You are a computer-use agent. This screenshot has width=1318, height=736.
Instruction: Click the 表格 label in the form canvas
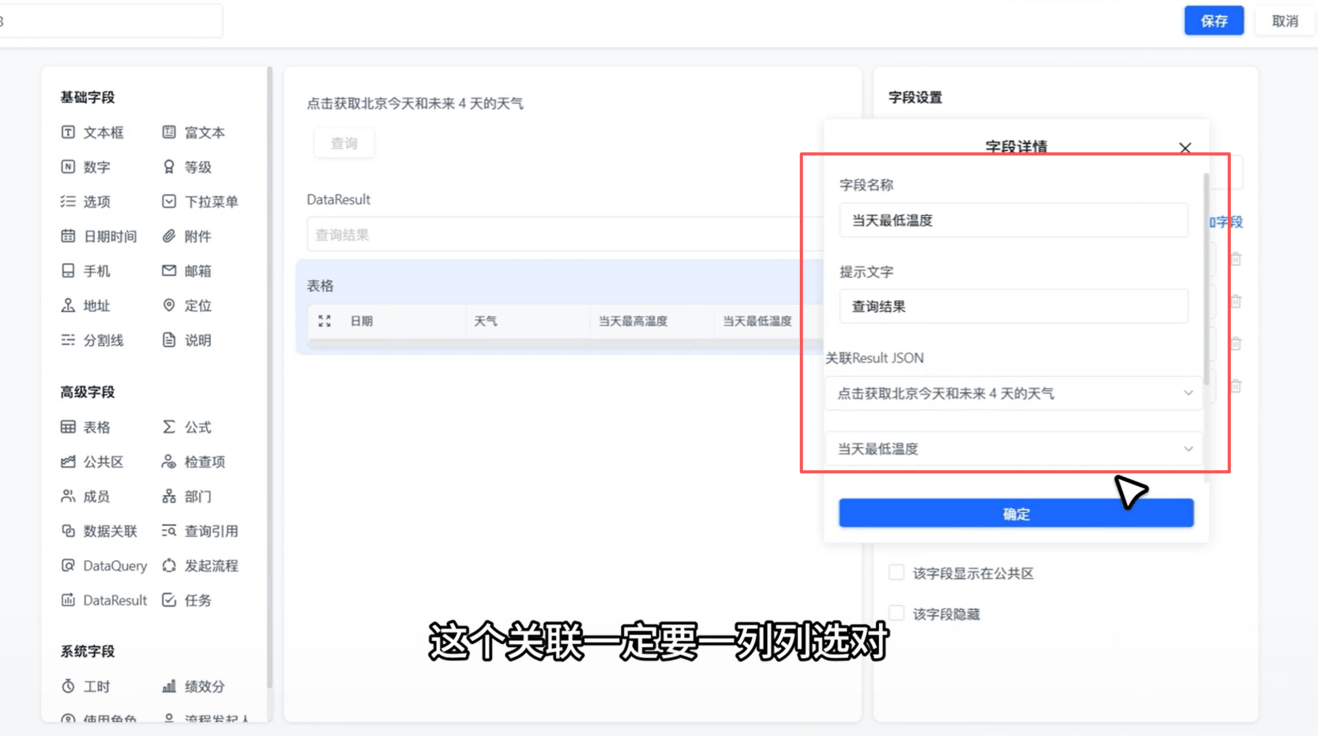click(320, 286)
